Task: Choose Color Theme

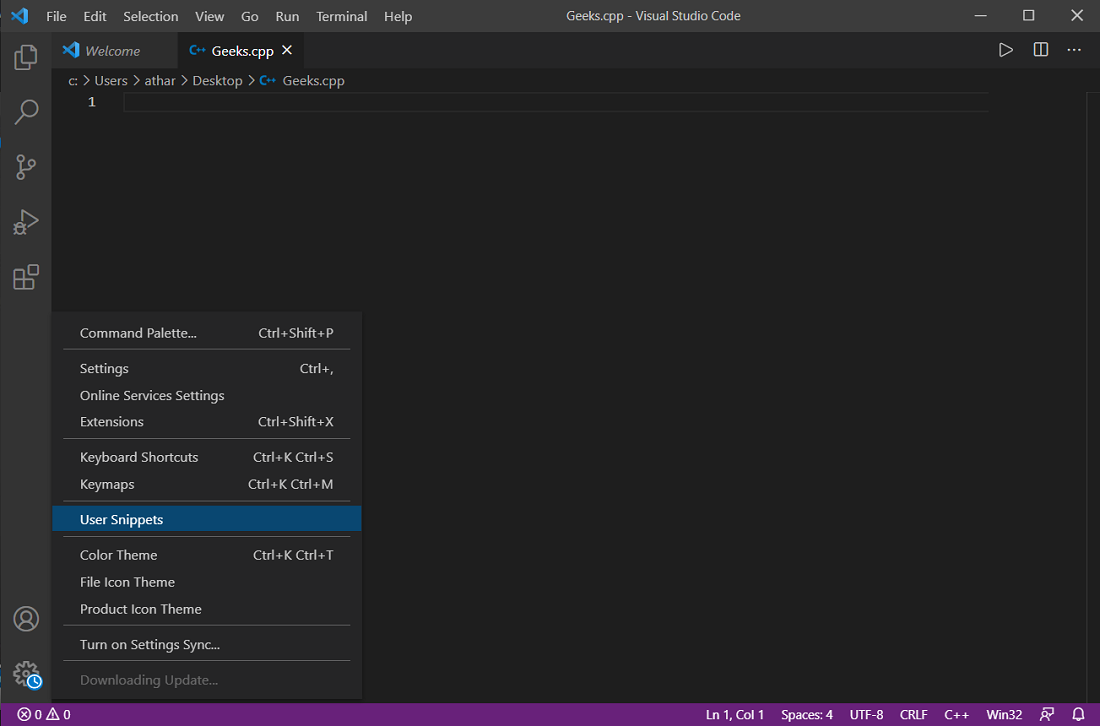Action: pos(207,555)
